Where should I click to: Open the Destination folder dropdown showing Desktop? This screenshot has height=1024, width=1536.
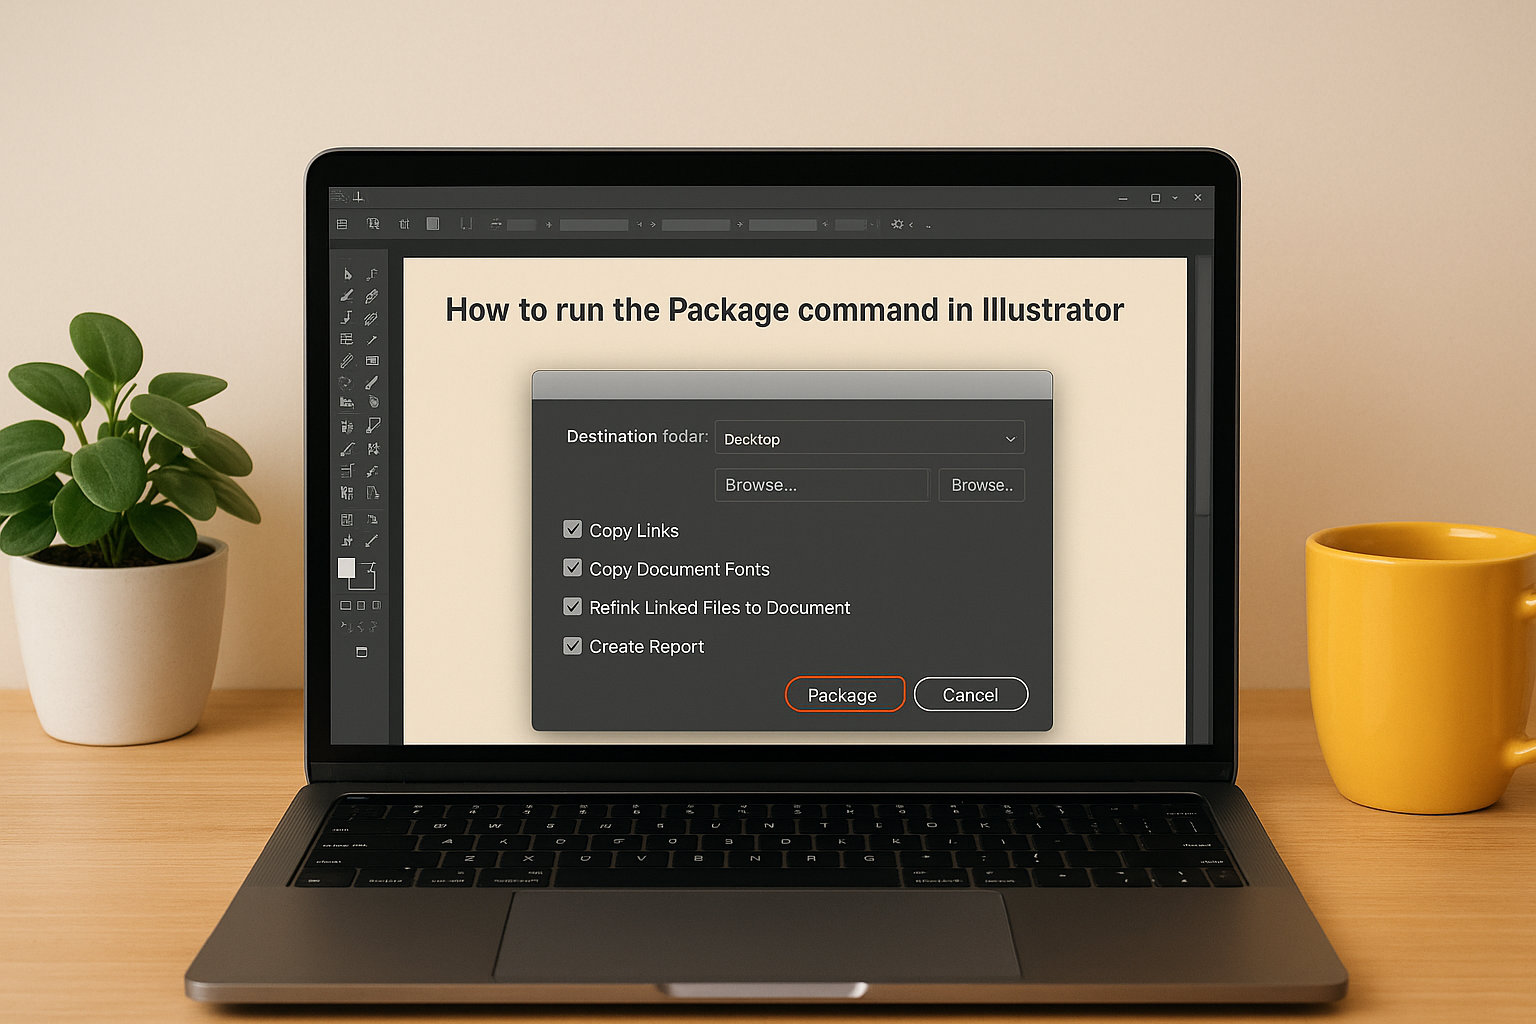point(869,438)
